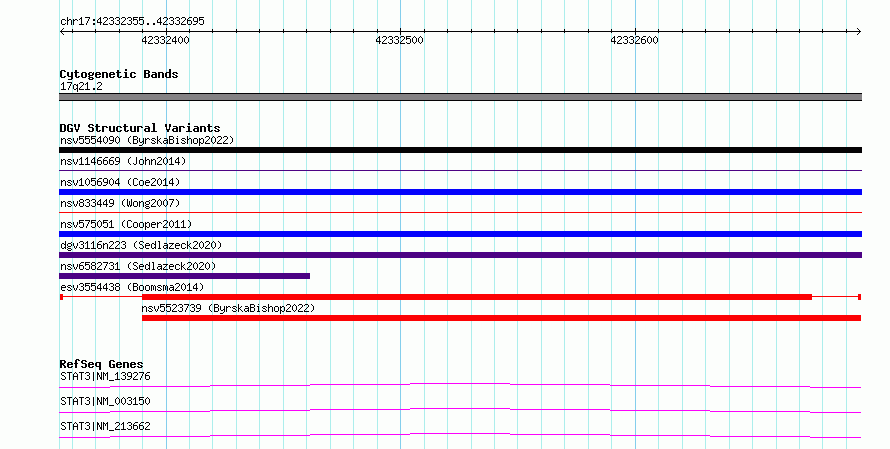This screenshot has width=890, height=449.
Task: Click variant label nsv5523739 (ByrskaBishop2022)
Action: click(x=228, y=308)
